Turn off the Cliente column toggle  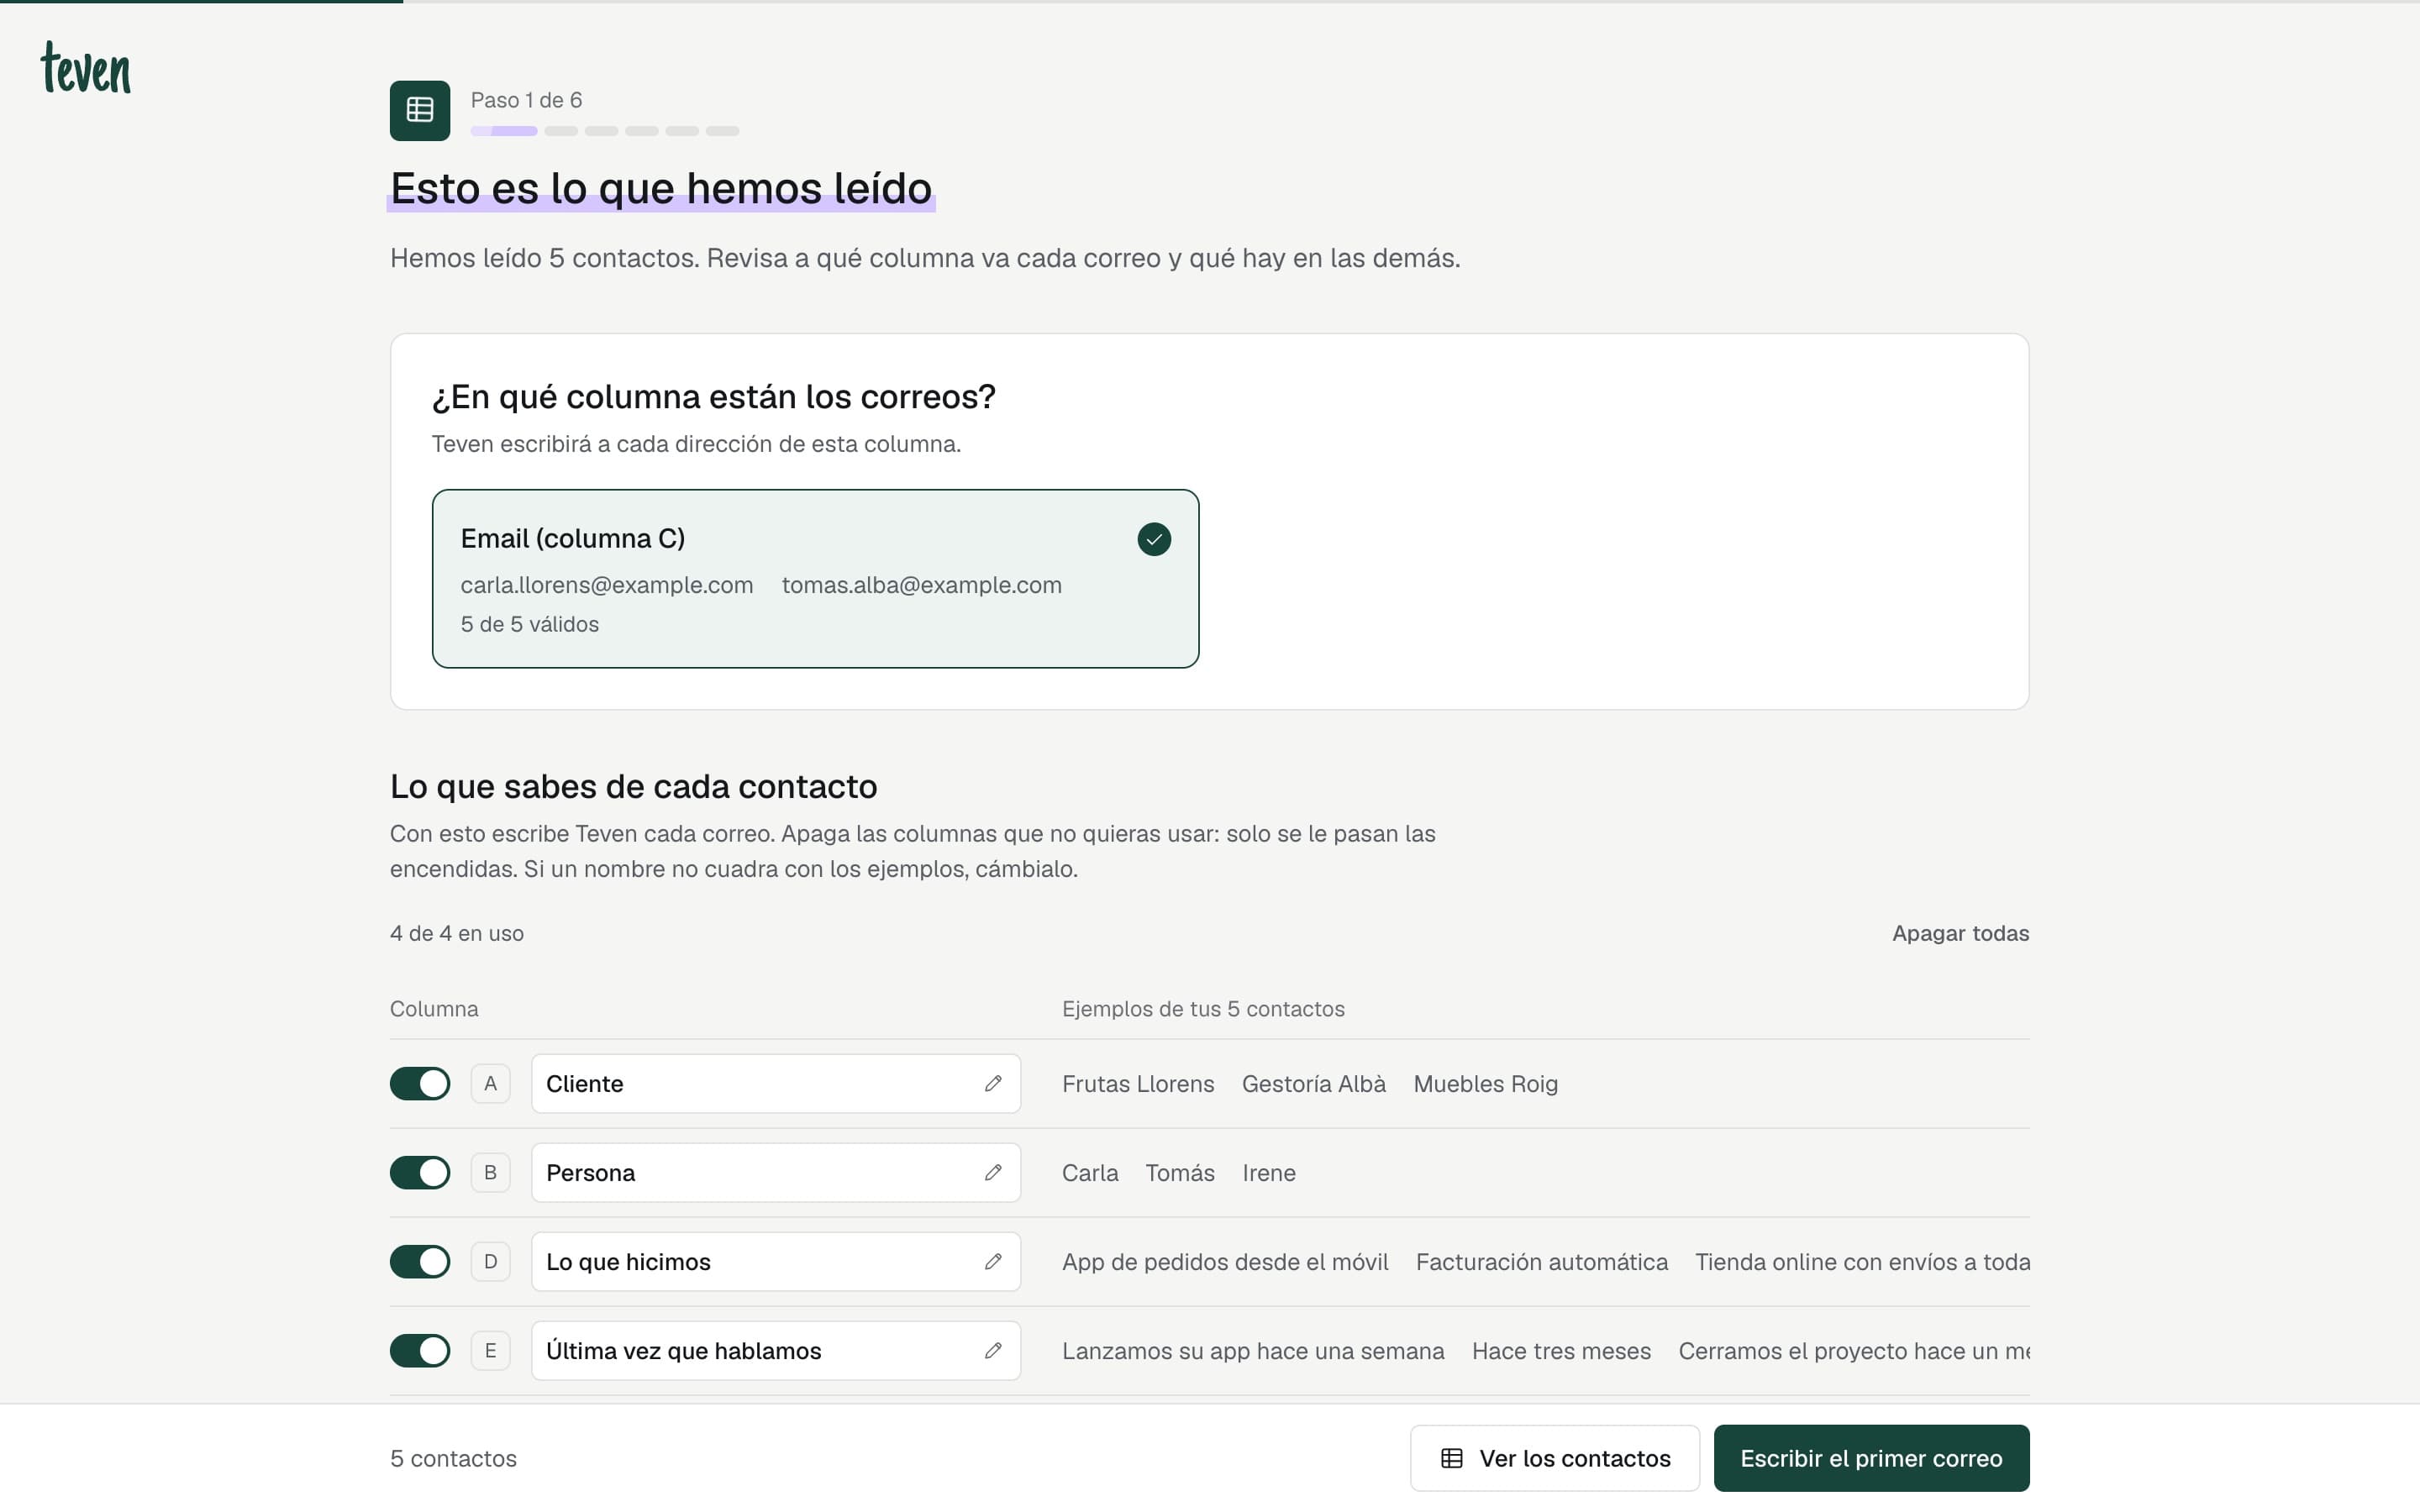(x=420, y=1083)
